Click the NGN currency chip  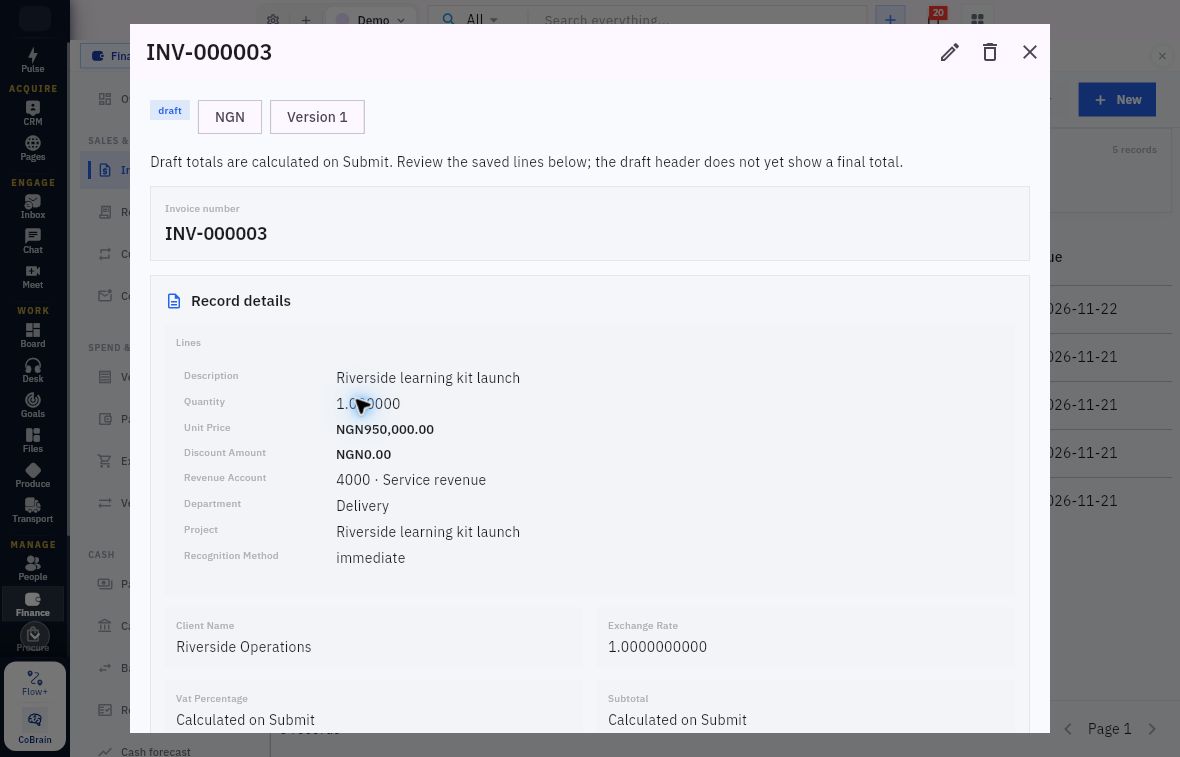tap(230, 117)
